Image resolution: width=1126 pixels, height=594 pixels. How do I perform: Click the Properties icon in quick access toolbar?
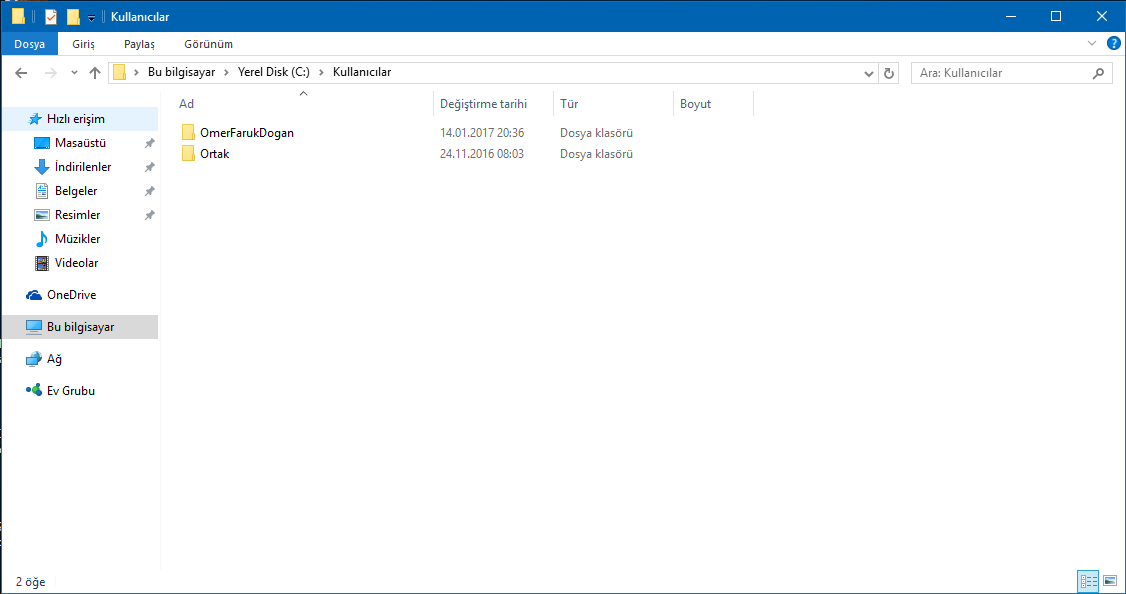click(x=51, y=17)
